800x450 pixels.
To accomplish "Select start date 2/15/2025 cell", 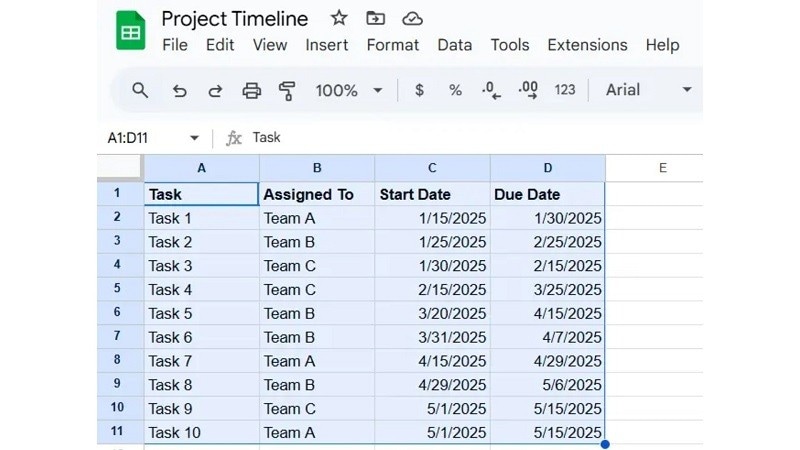I will point(432,289).
